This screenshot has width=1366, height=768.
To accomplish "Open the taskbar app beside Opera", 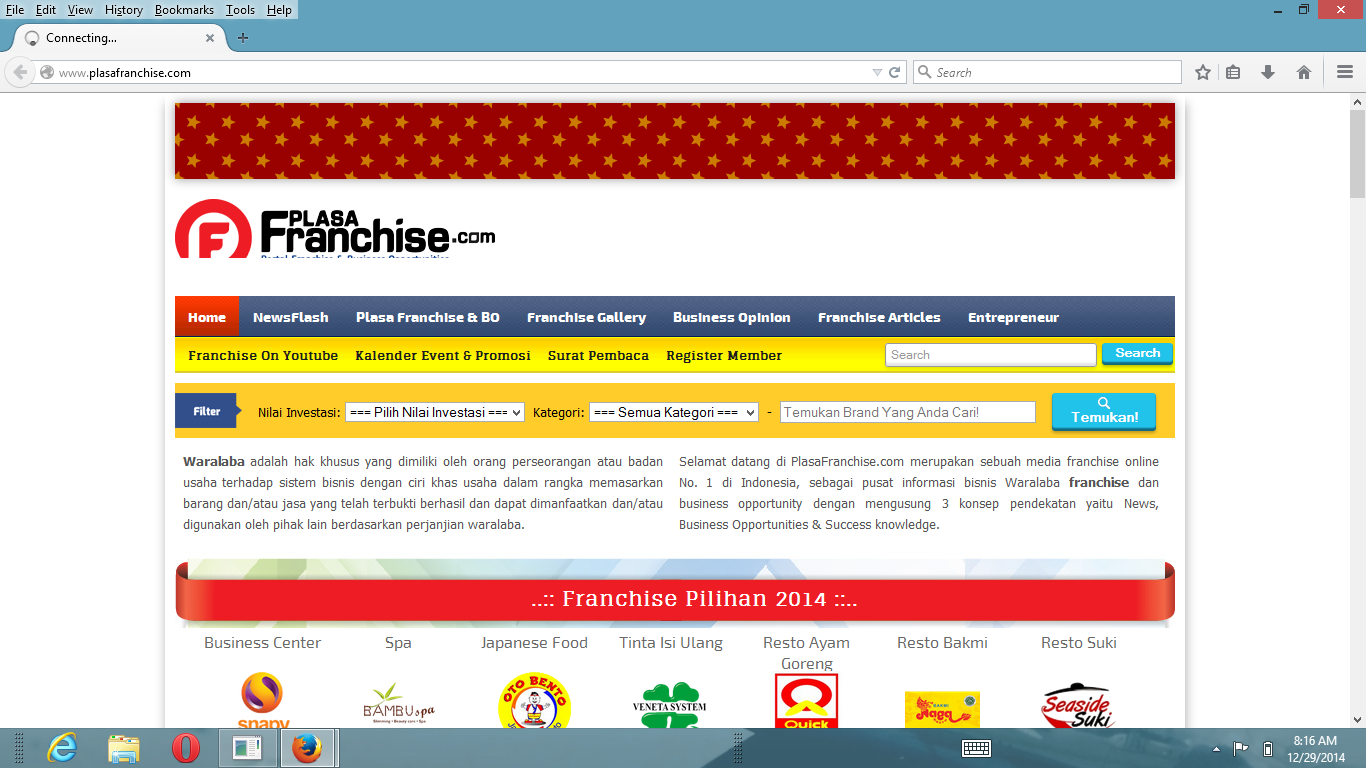I will (x=247, y=748).
